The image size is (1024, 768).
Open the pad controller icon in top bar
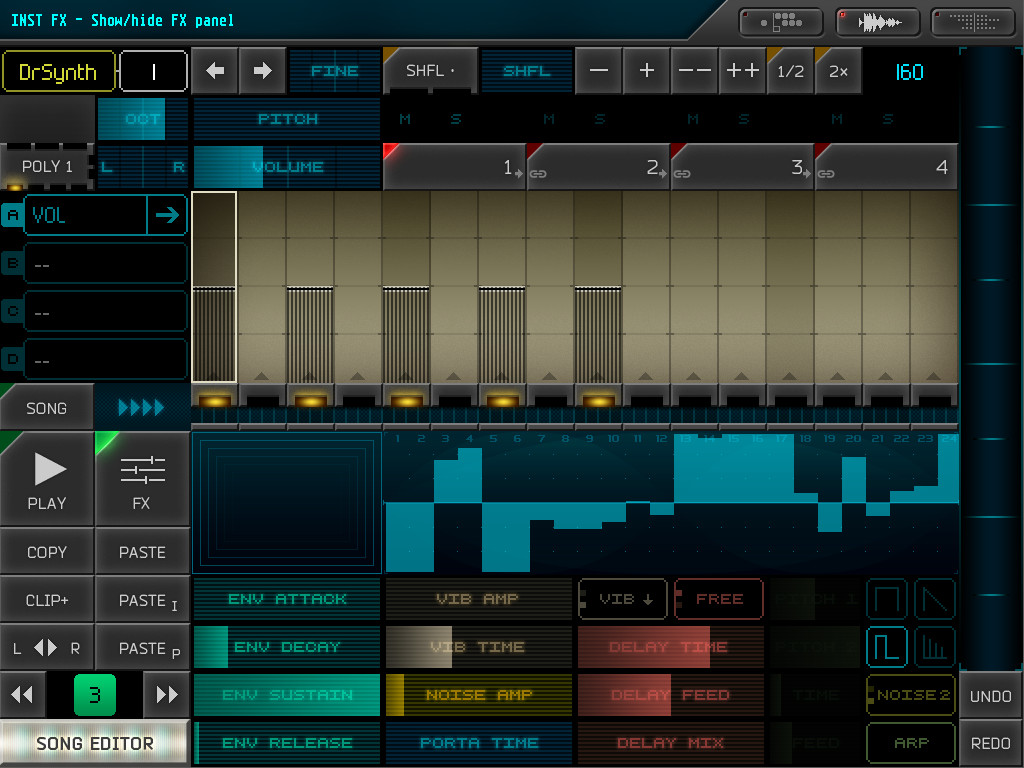781,21
